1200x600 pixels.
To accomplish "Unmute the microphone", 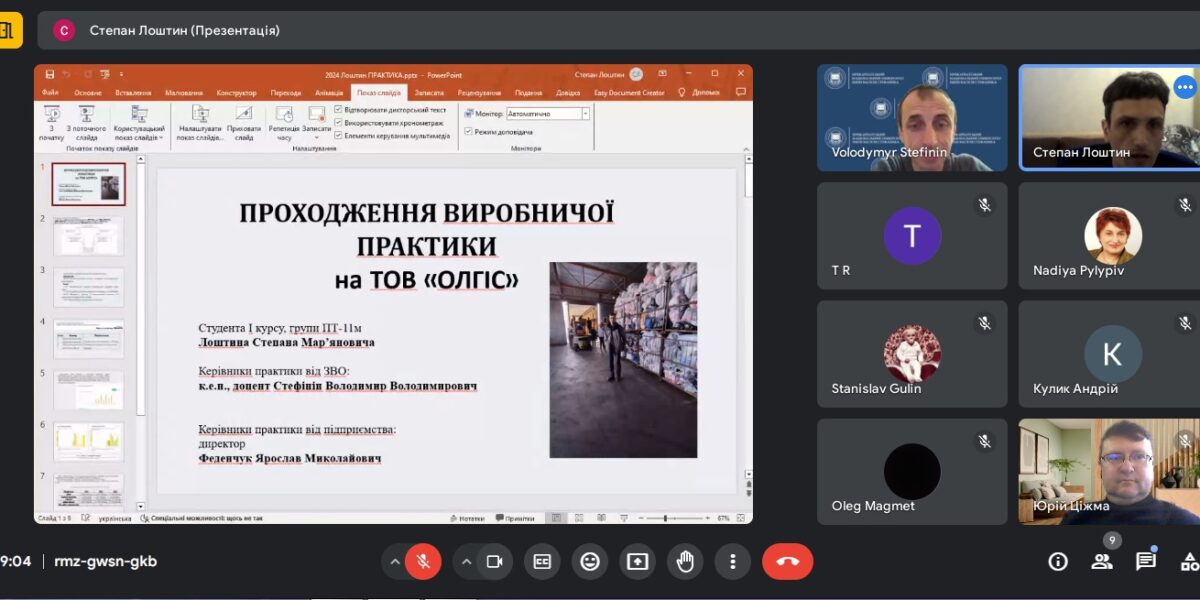I will pos(423,561).
